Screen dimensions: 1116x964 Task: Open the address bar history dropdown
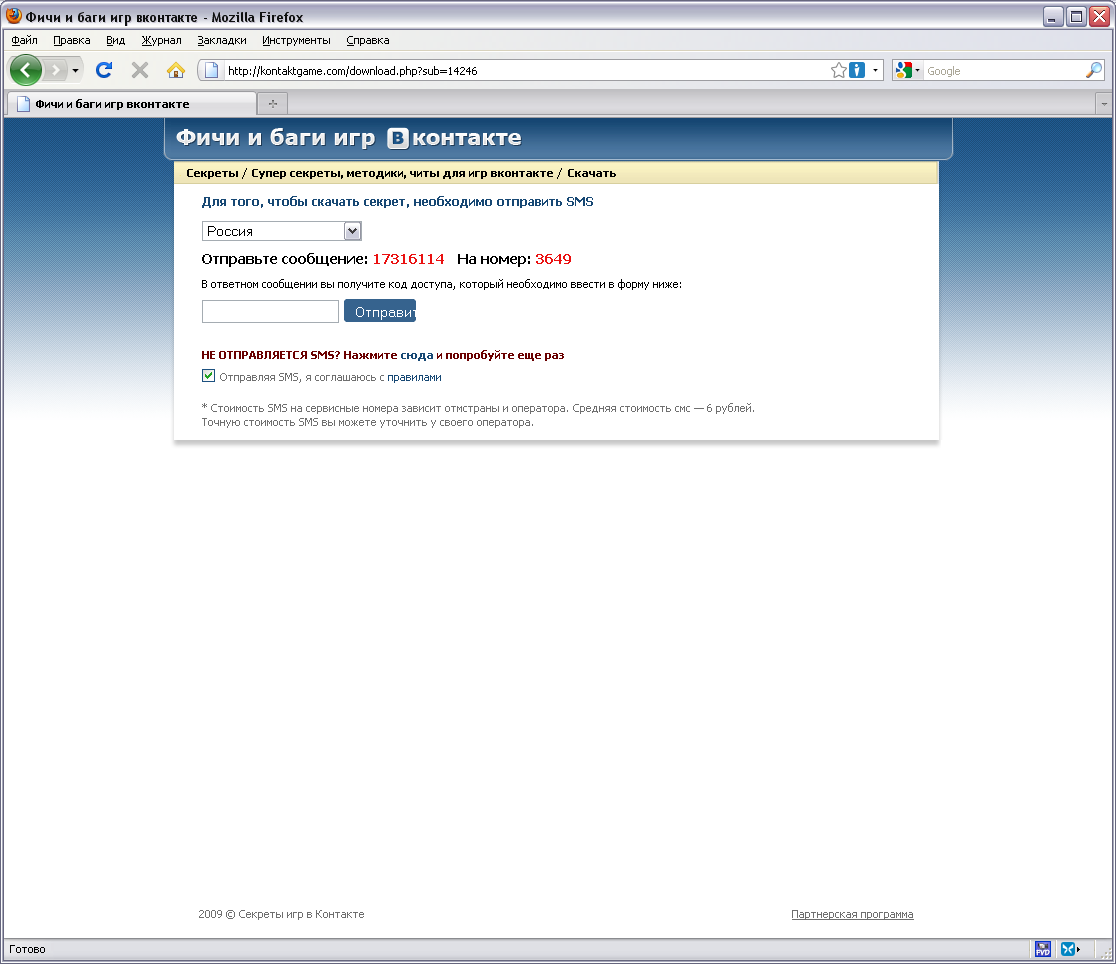pos(875,70)
